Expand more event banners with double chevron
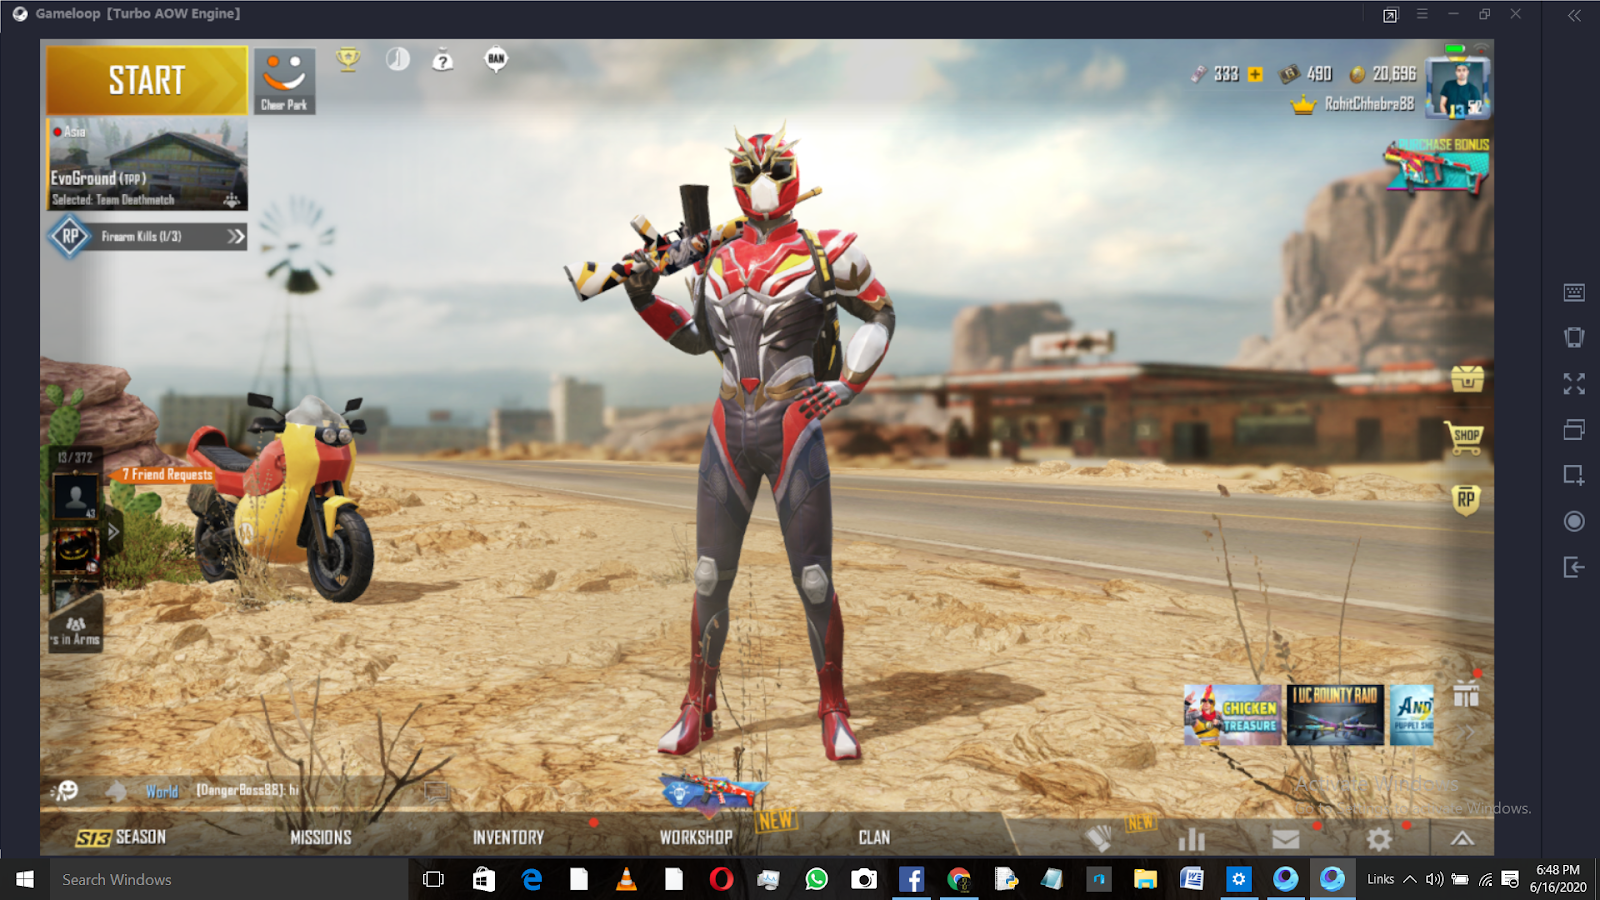The height and width of the screenshot is (900, 1600). (1468, 733)
